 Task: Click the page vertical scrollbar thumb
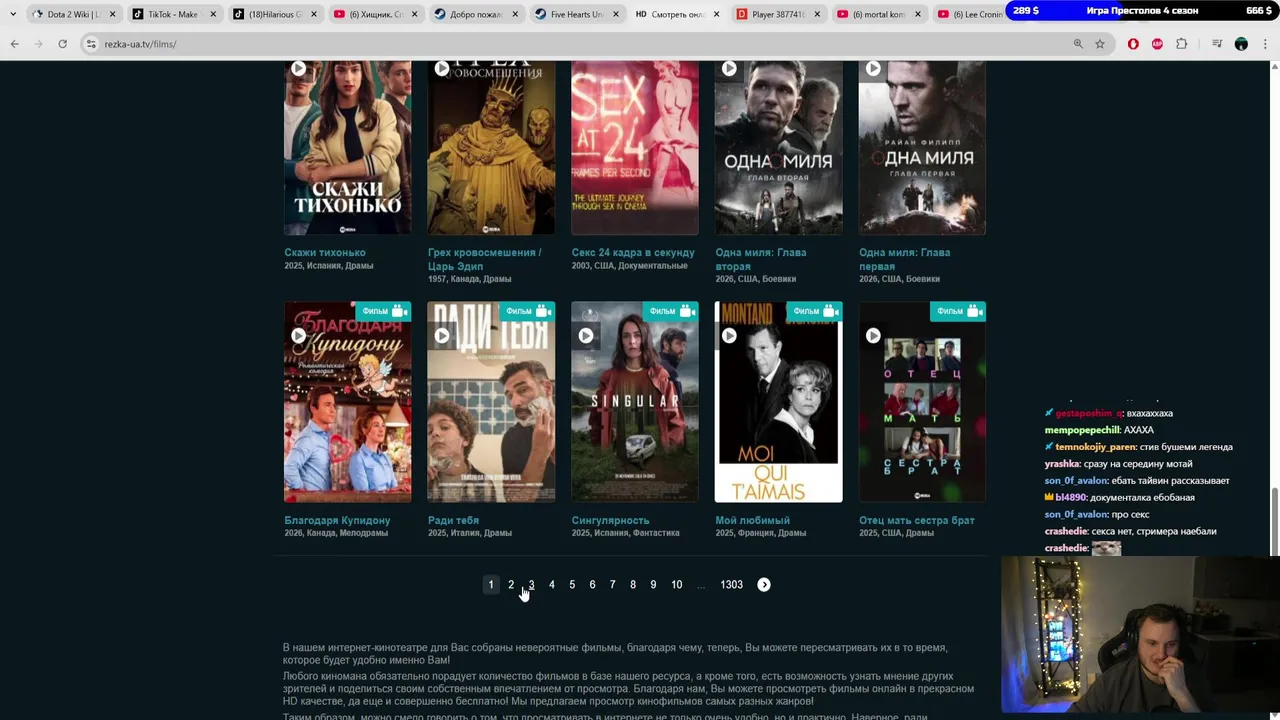[1274, 523]
